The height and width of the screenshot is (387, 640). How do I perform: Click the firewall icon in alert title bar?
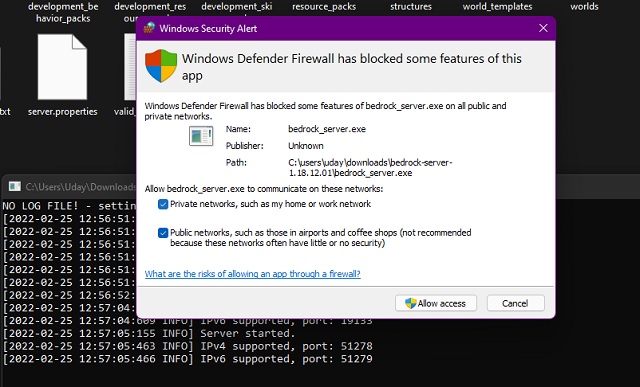(x=149, y=28)
